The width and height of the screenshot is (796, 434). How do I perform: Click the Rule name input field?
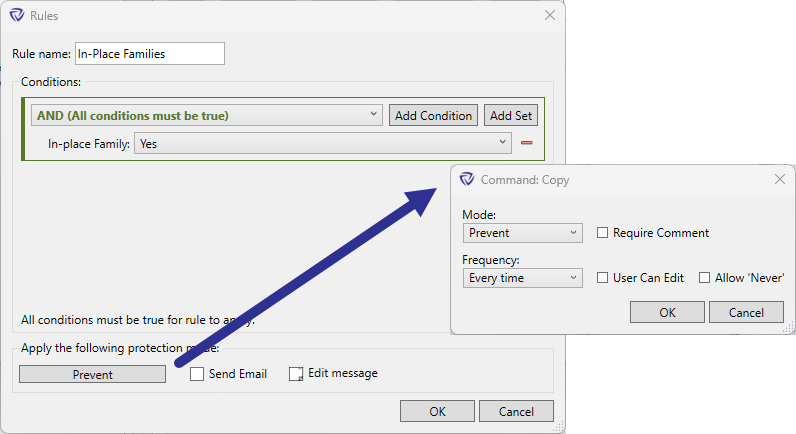click(150, 53)
